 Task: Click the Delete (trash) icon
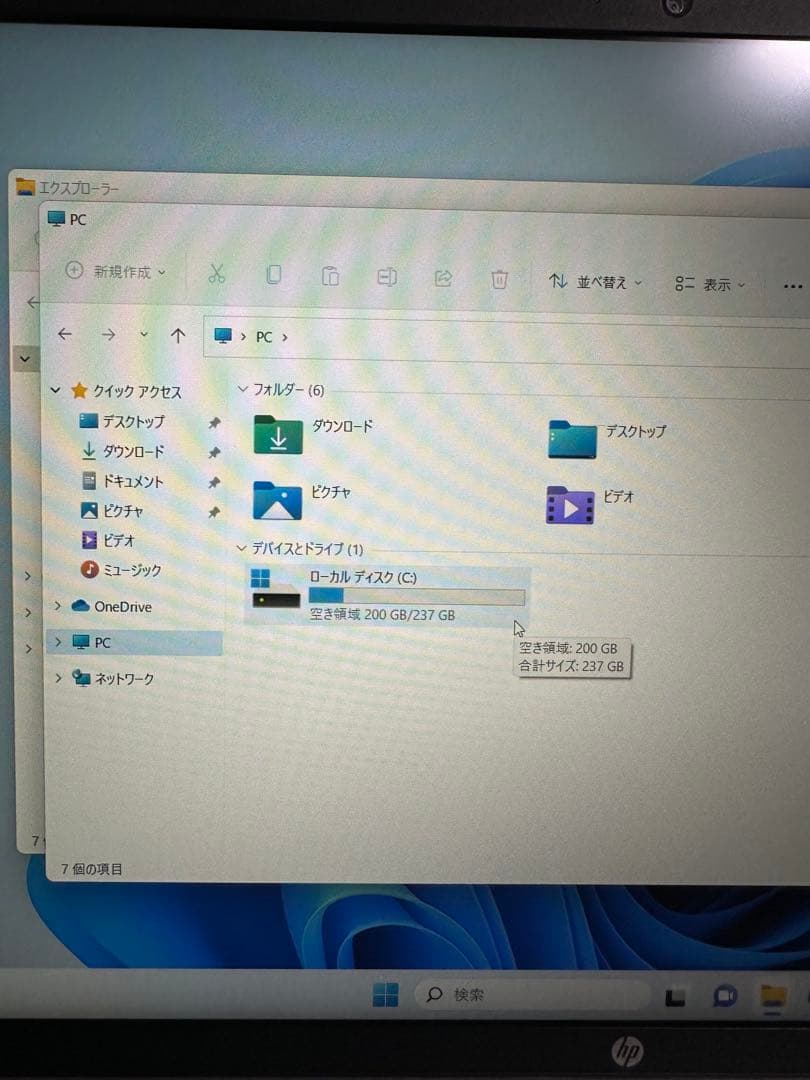pos(500,281)
